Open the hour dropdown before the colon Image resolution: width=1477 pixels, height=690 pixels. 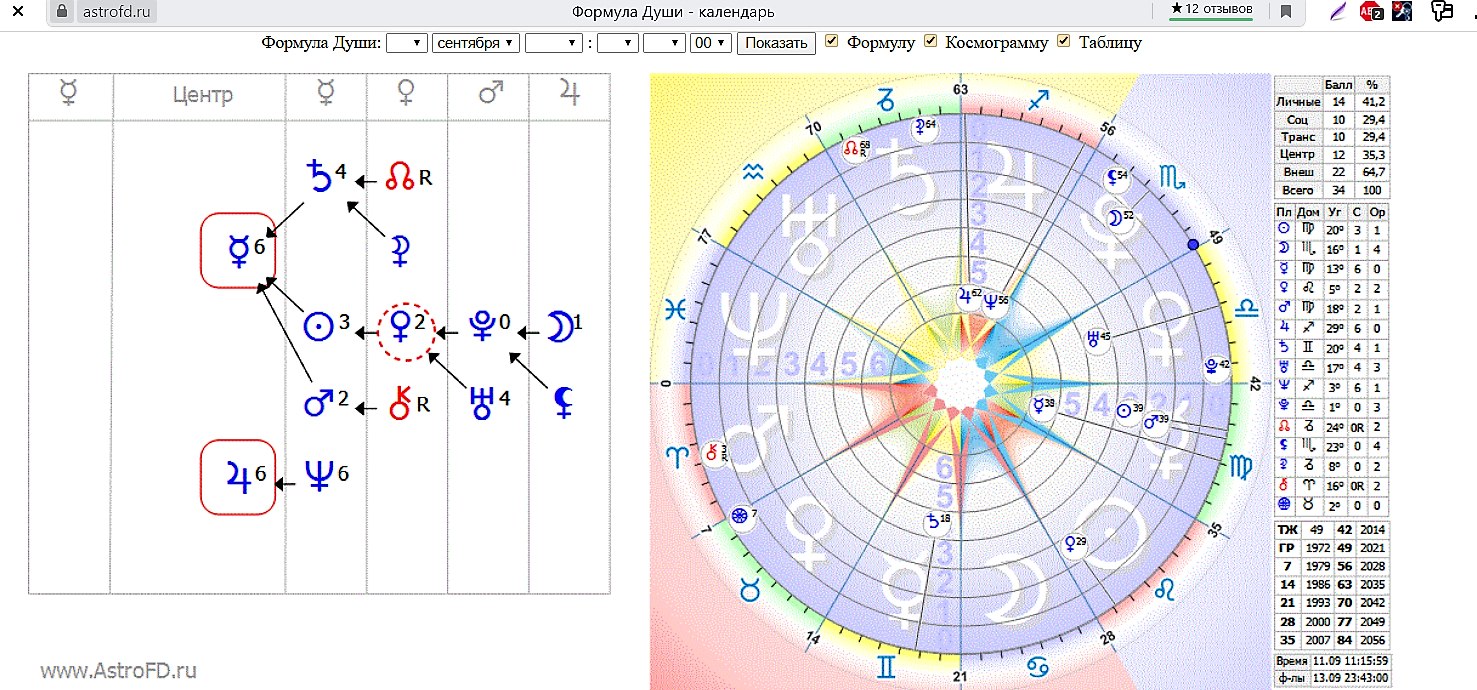point(617,43)
